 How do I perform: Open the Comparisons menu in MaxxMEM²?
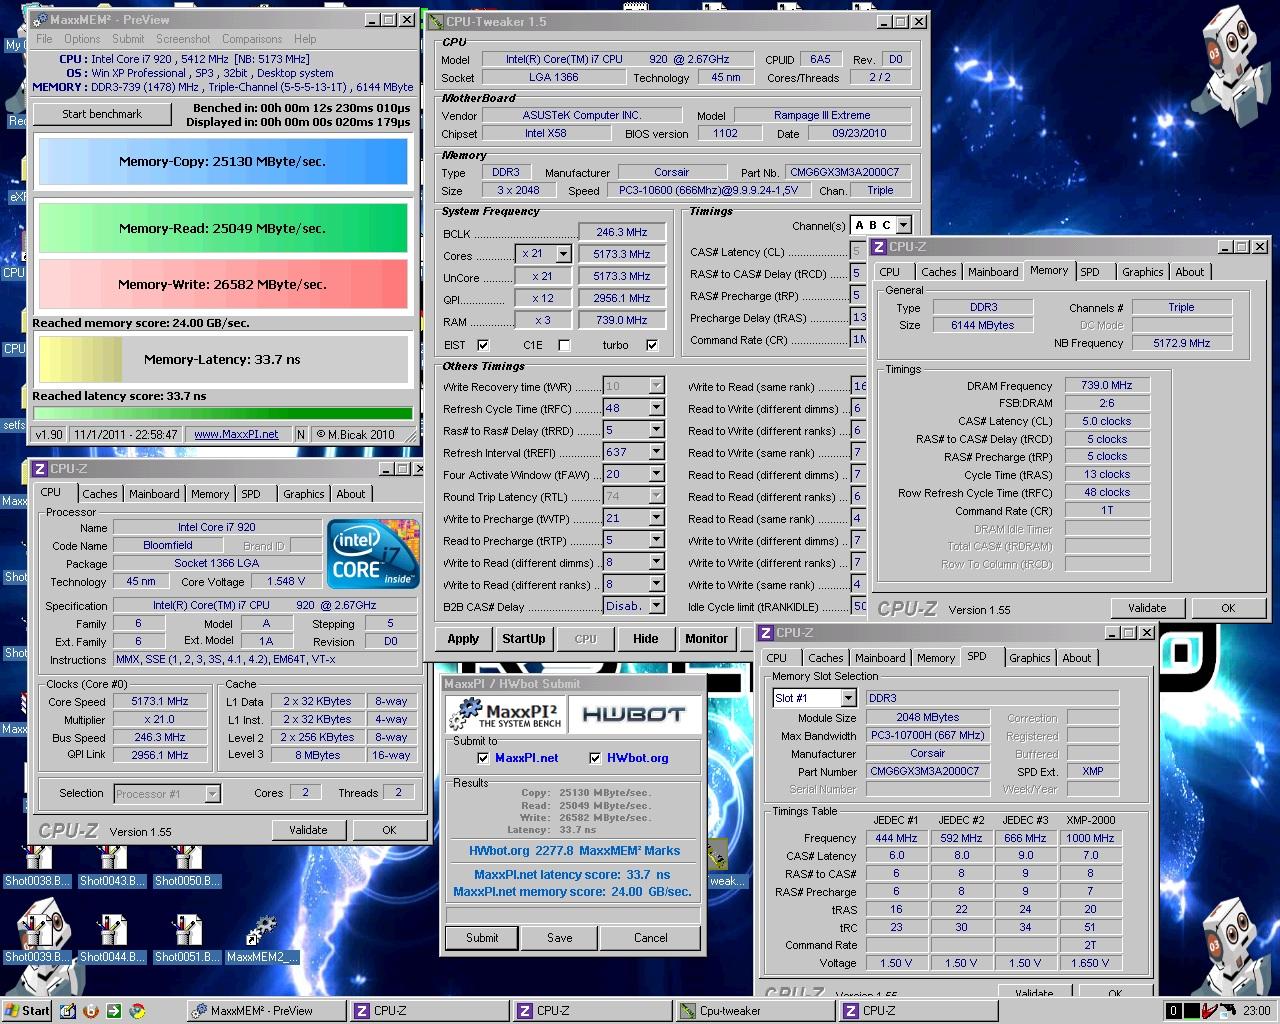tap(252, 39)
